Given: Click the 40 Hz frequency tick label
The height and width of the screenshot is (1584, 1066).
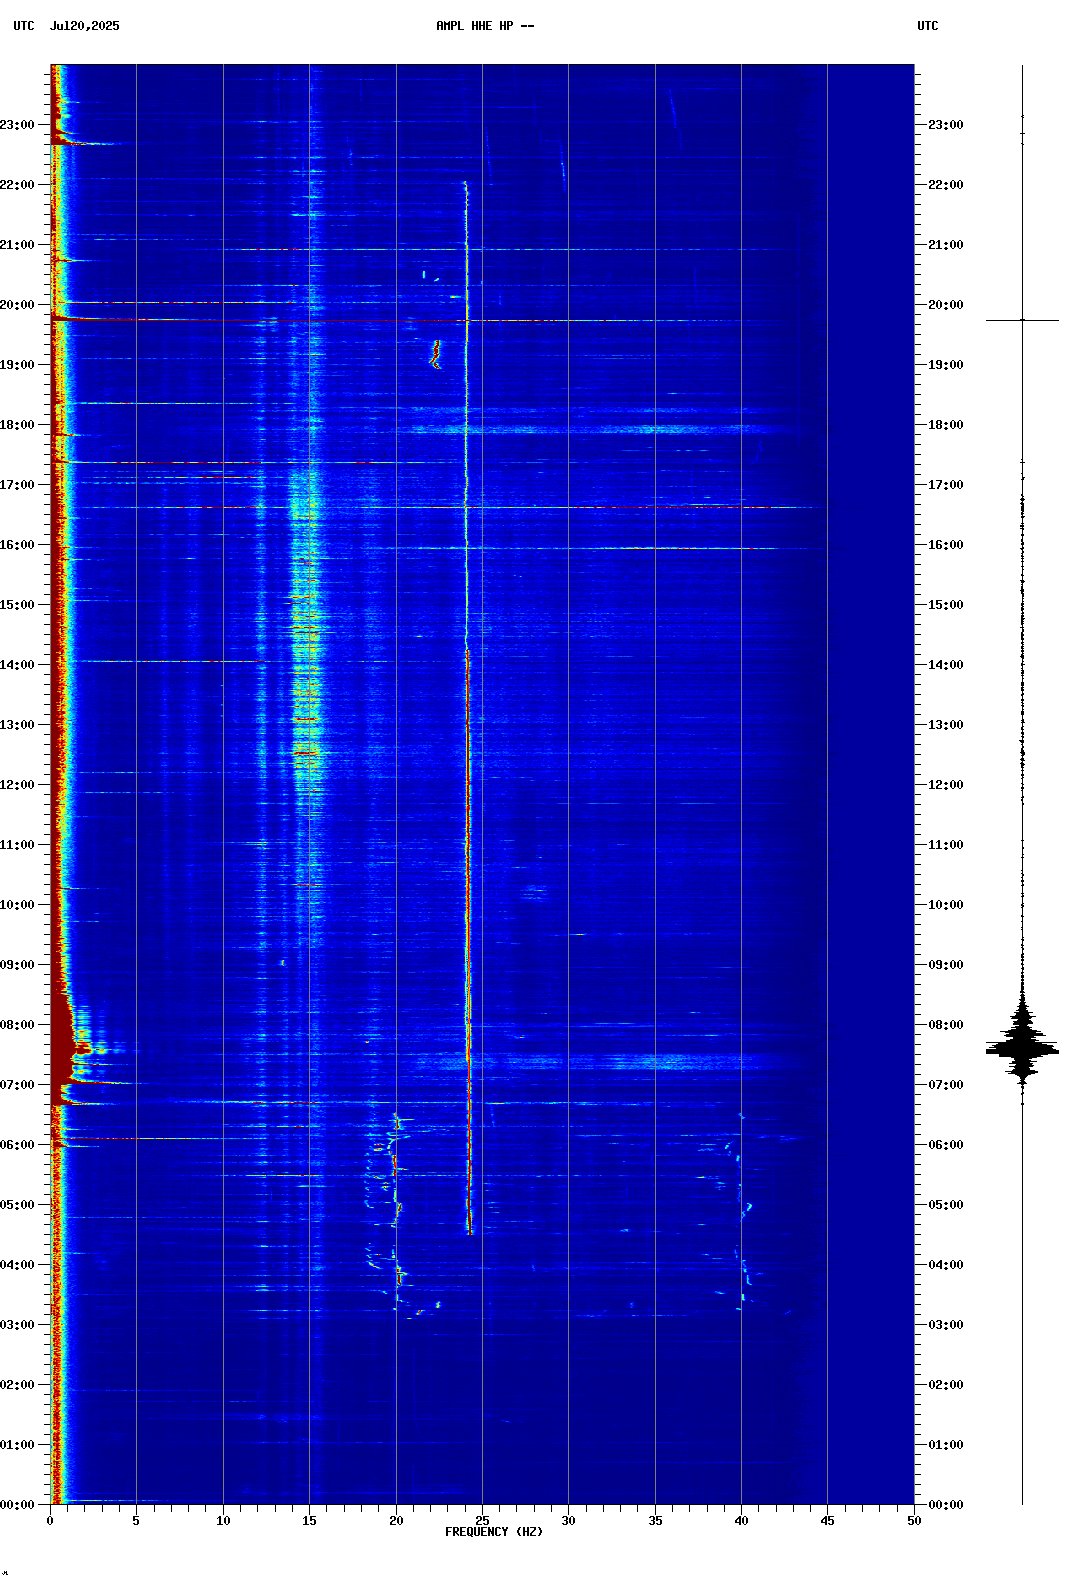Looking at the screenshot, I should click(x=741, y=1521).
